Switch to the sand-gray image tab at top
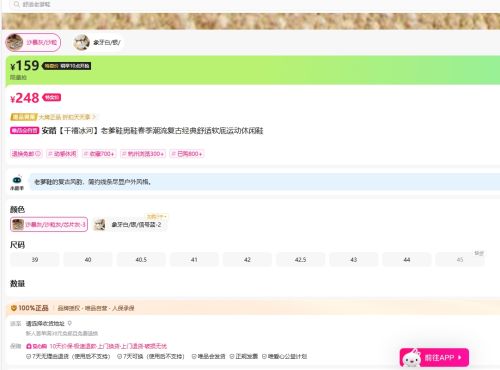 point(33,42)
